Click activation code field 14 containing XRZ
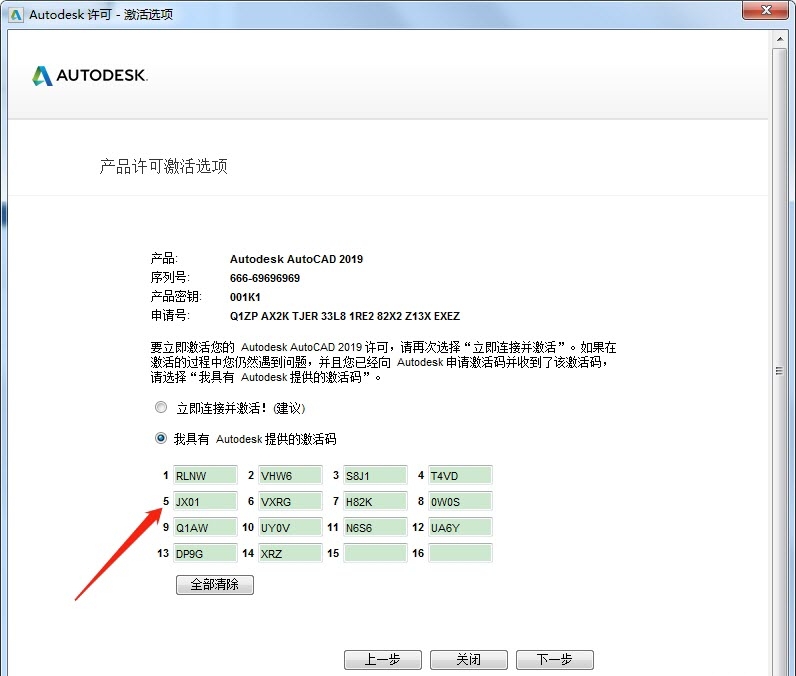This screenshot has height=676, width=796. [290, 553]
